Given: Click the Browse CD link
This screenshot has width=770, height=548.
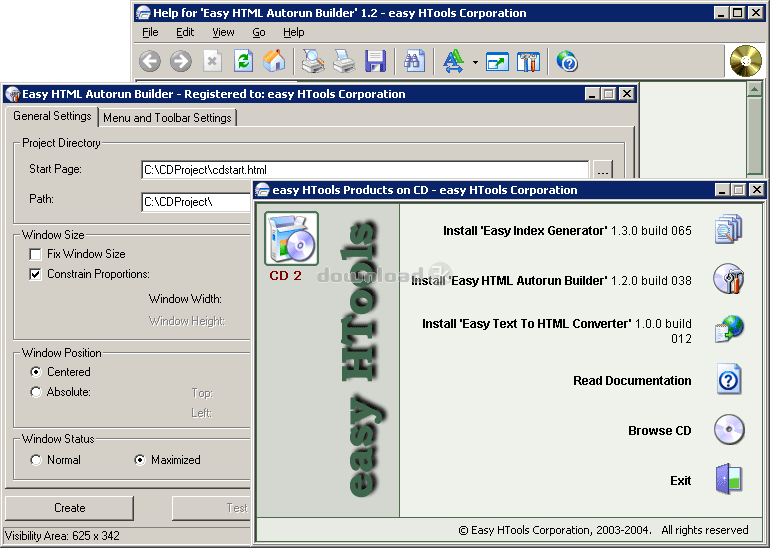Looking at the screenshot, I should pyautogui.click(x=660, y=431).
